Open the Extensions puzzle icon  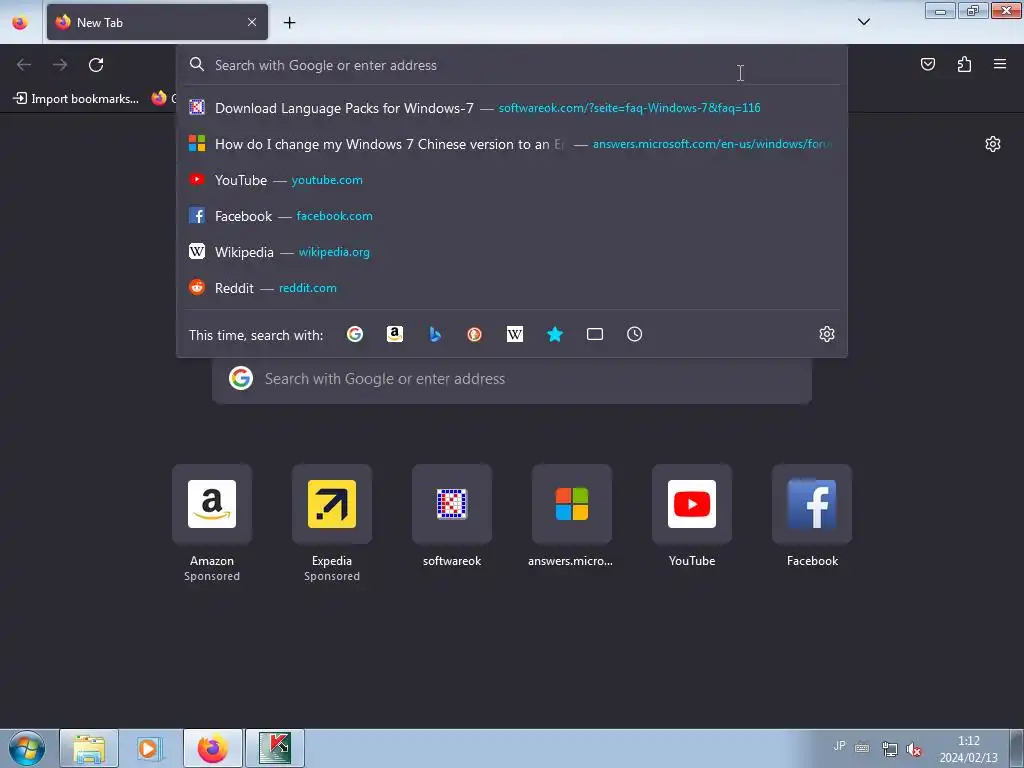tap(964, 64)
